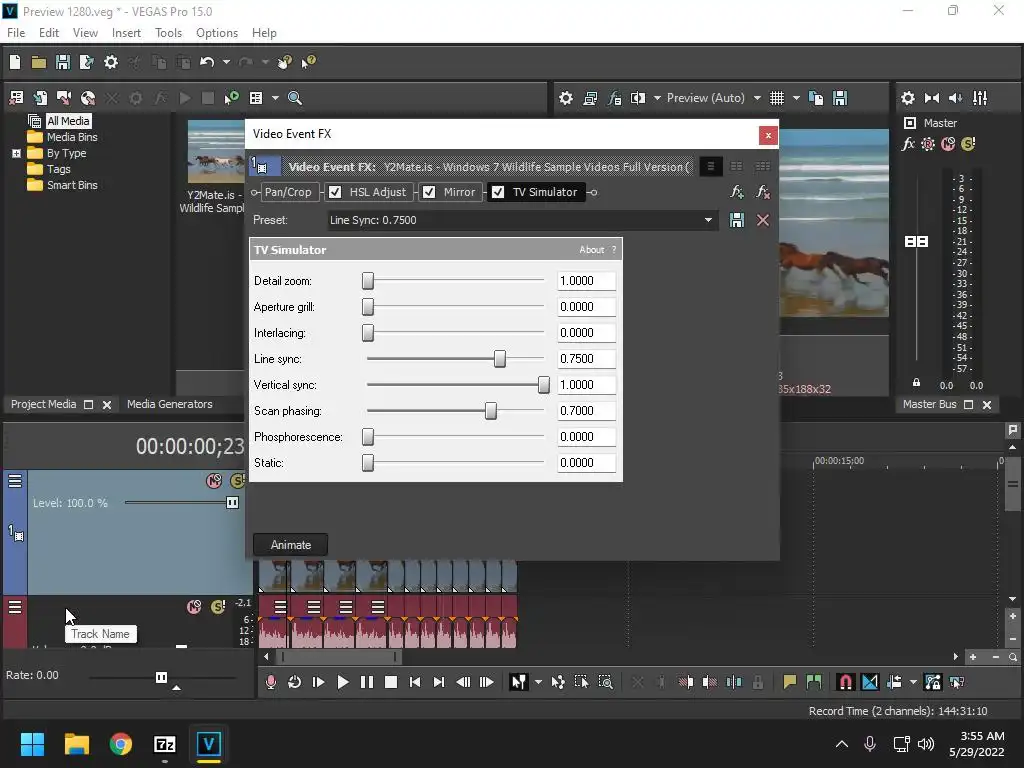
Task: Click the Detail zoom value field
Action: 586,281
